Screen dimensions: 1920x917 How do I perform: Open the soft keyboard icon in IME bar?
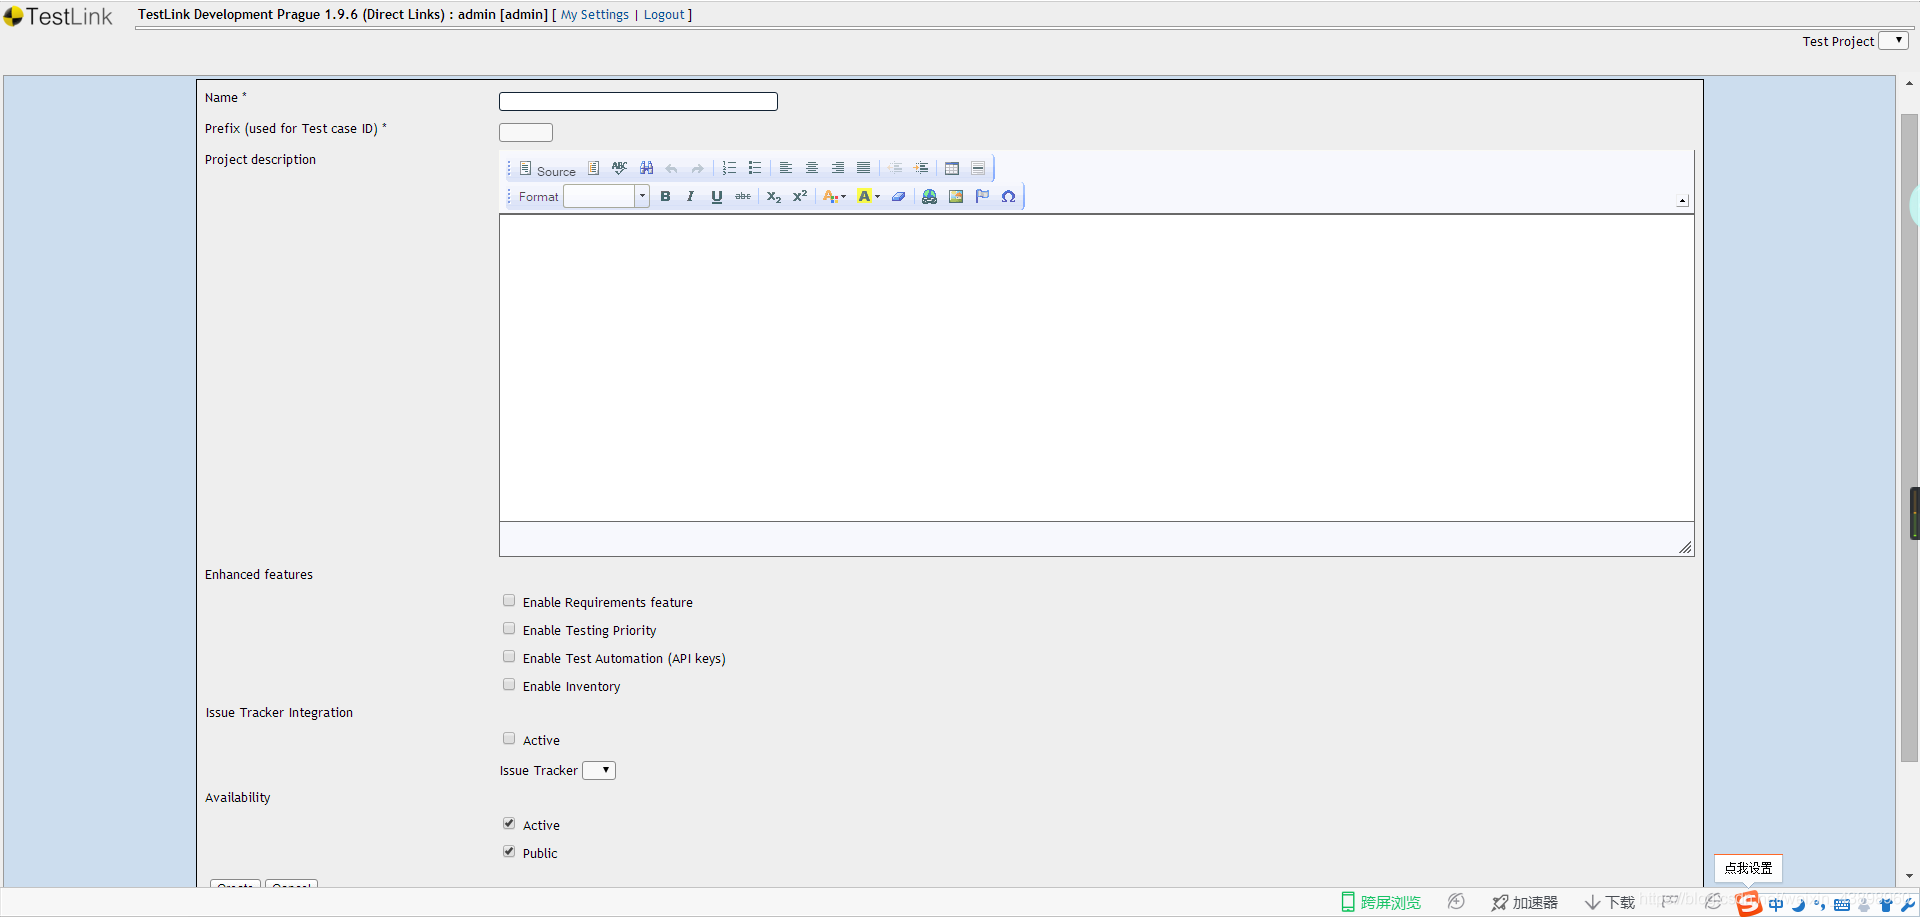[x=1842, y=905]
